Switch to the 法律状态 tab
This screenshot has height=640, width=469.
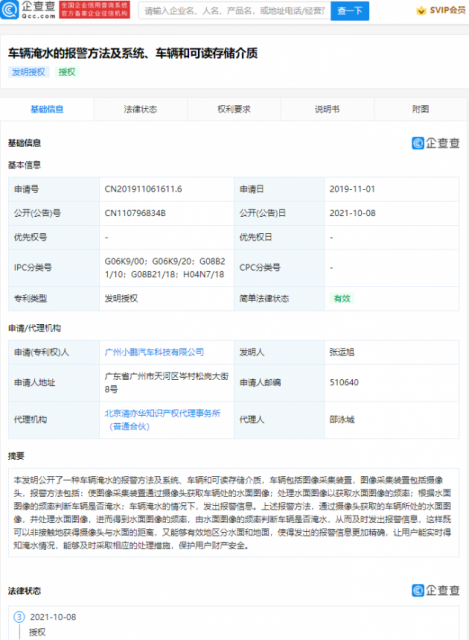tap(140, 109)
